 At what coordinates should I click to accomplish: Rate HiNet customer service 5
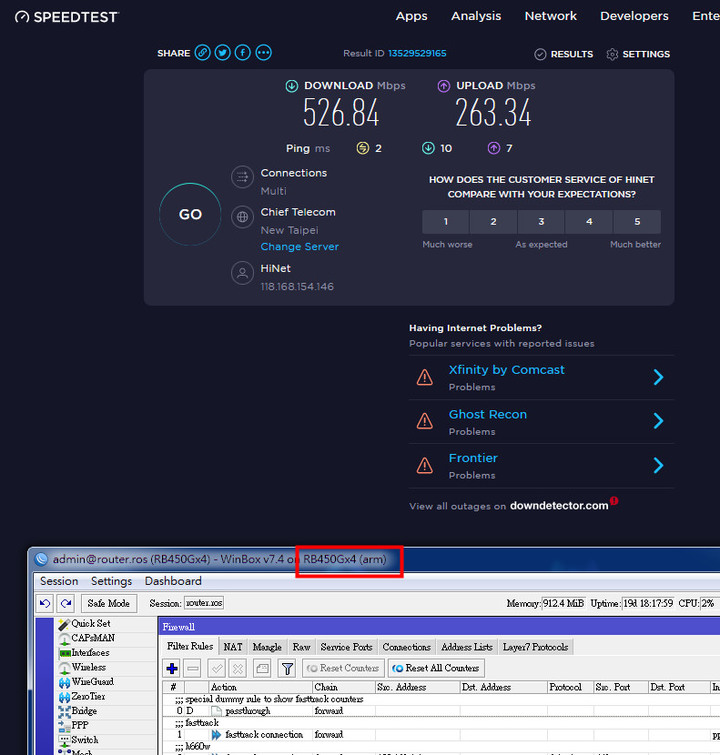pos(637,221)
